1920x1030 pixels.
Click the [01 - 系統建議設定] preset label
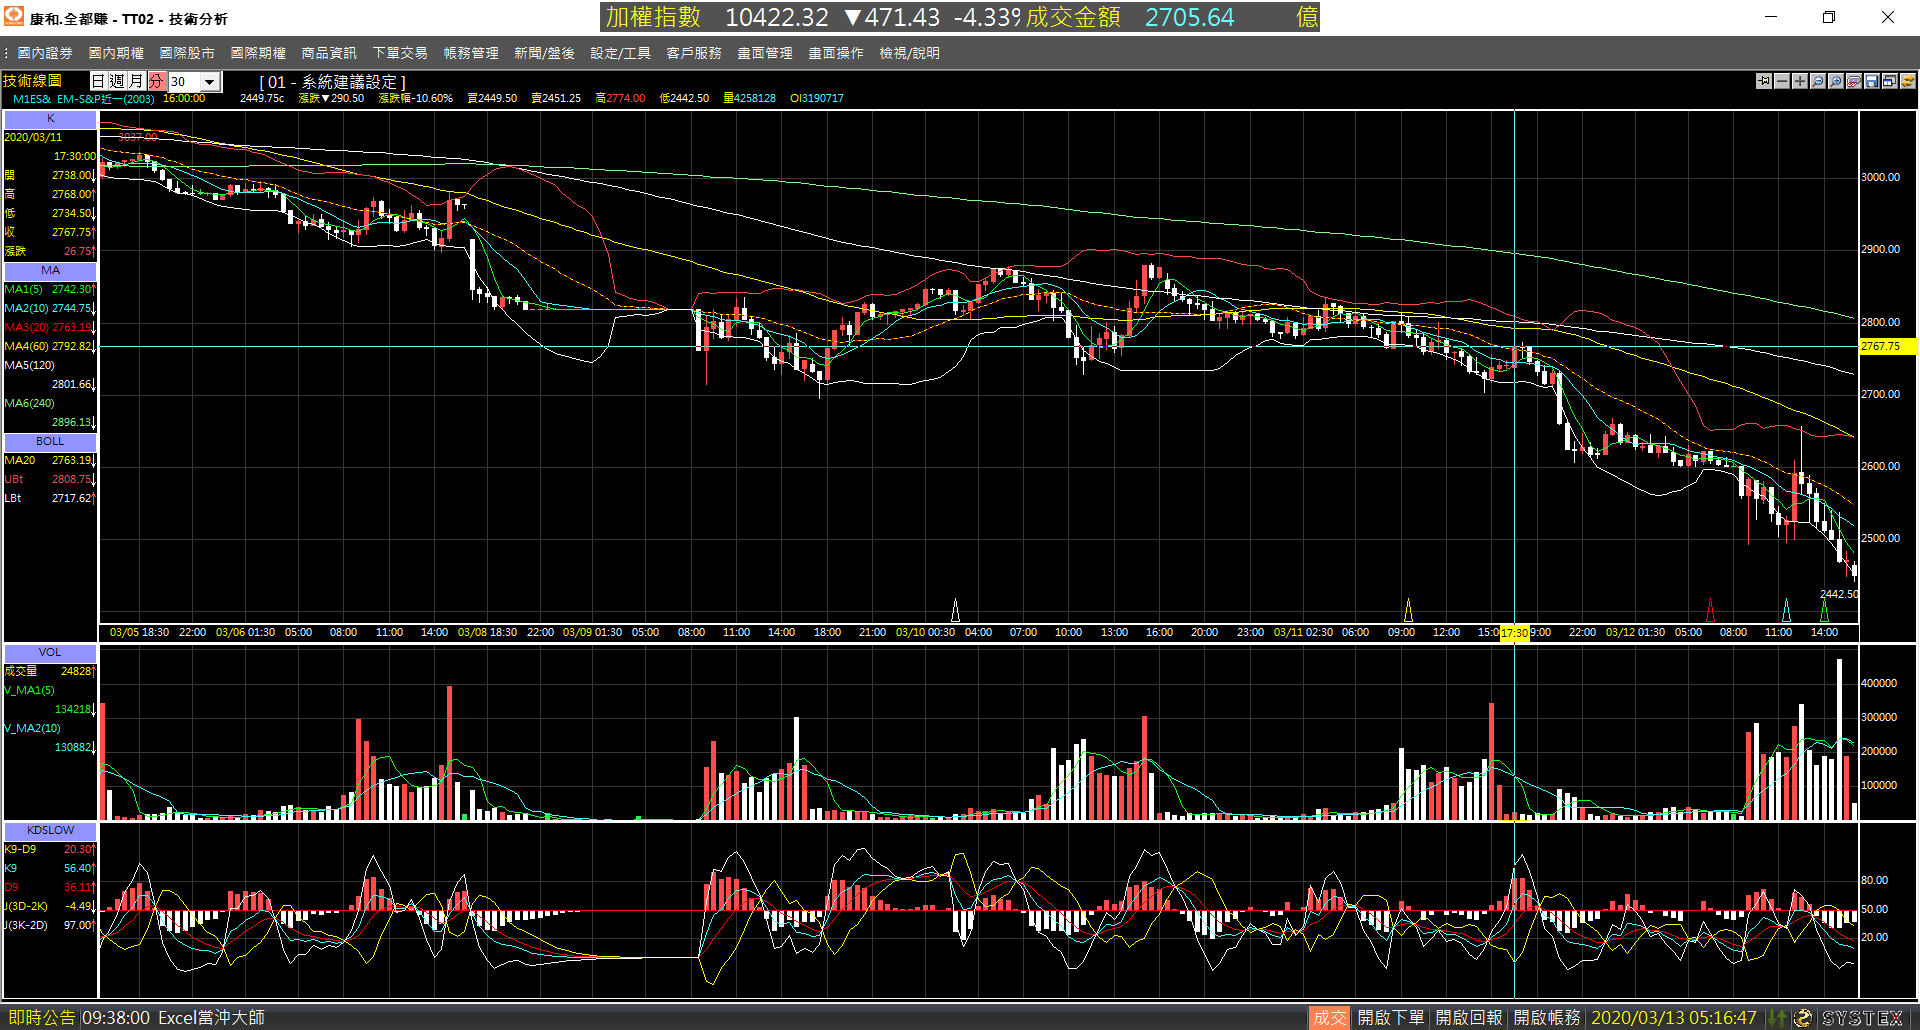(x=332, y=82)
